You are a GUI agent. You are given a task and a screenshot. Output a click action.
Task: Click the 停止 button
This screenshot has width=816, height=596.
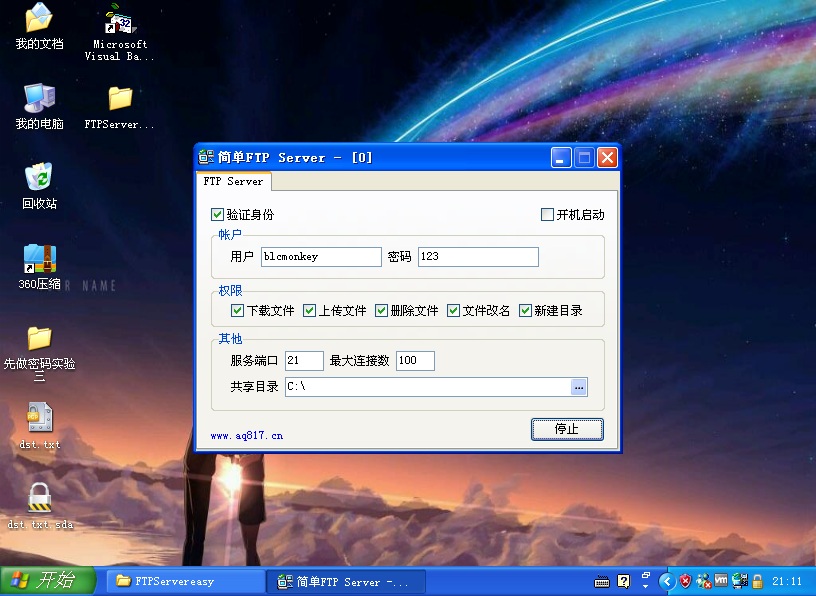pos(567,429)
